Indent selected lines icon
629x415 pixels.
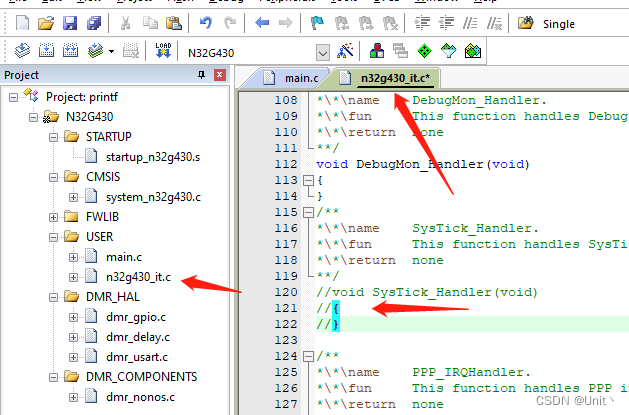[422, 23]
